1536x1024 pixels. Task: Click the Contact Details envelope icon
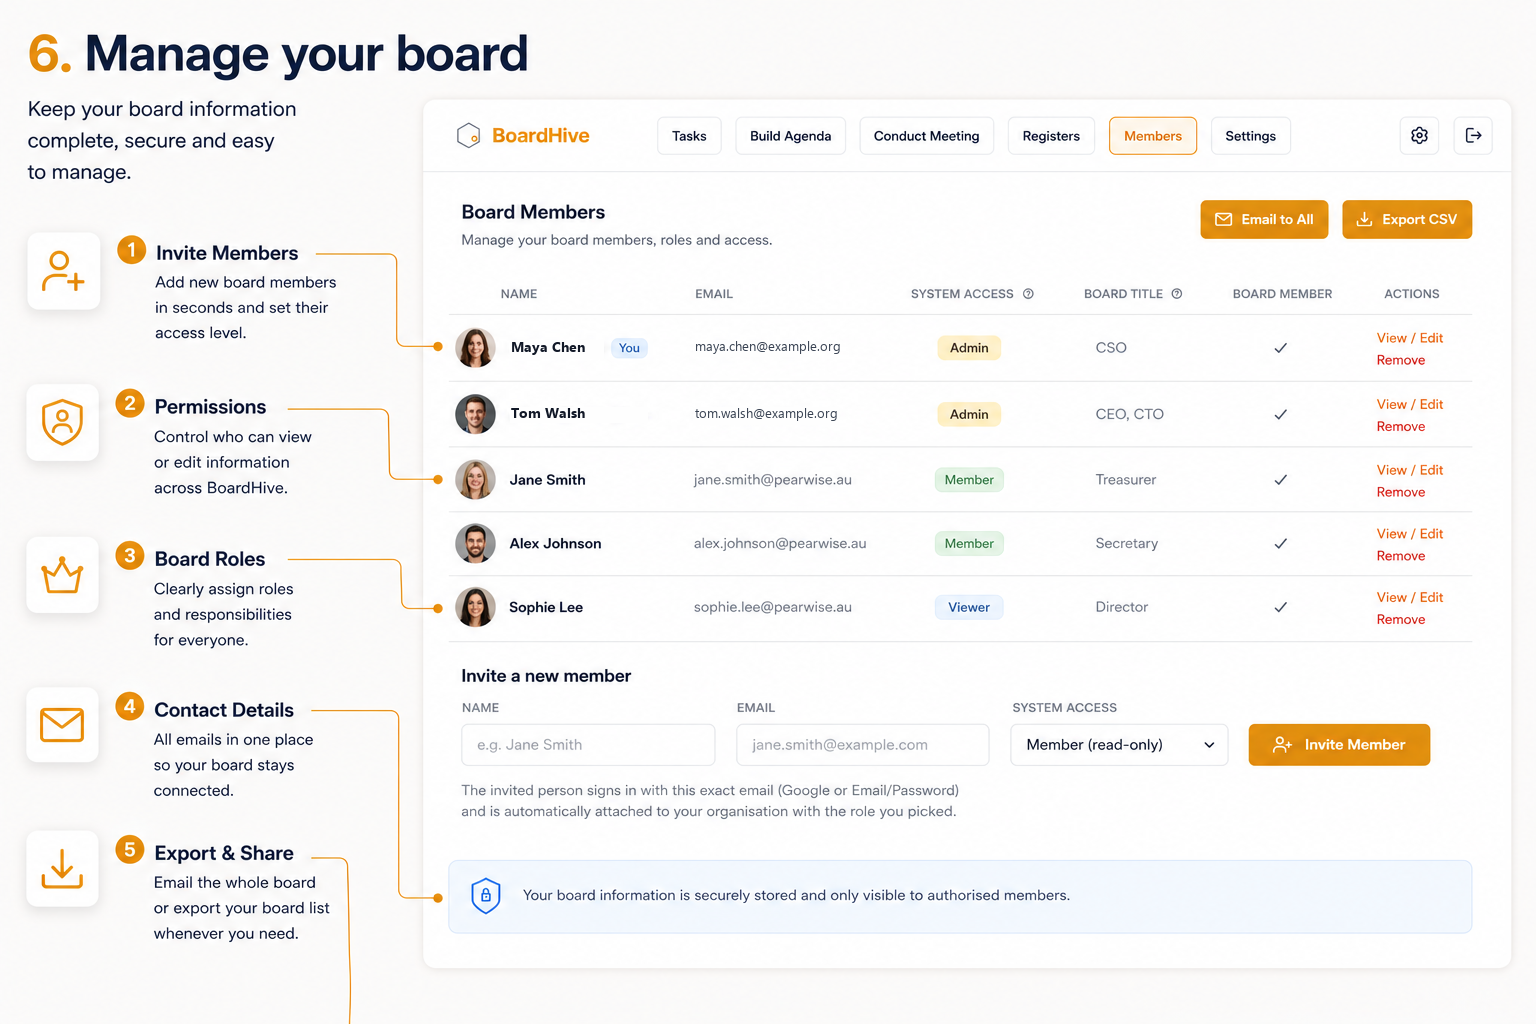(63, 725)
